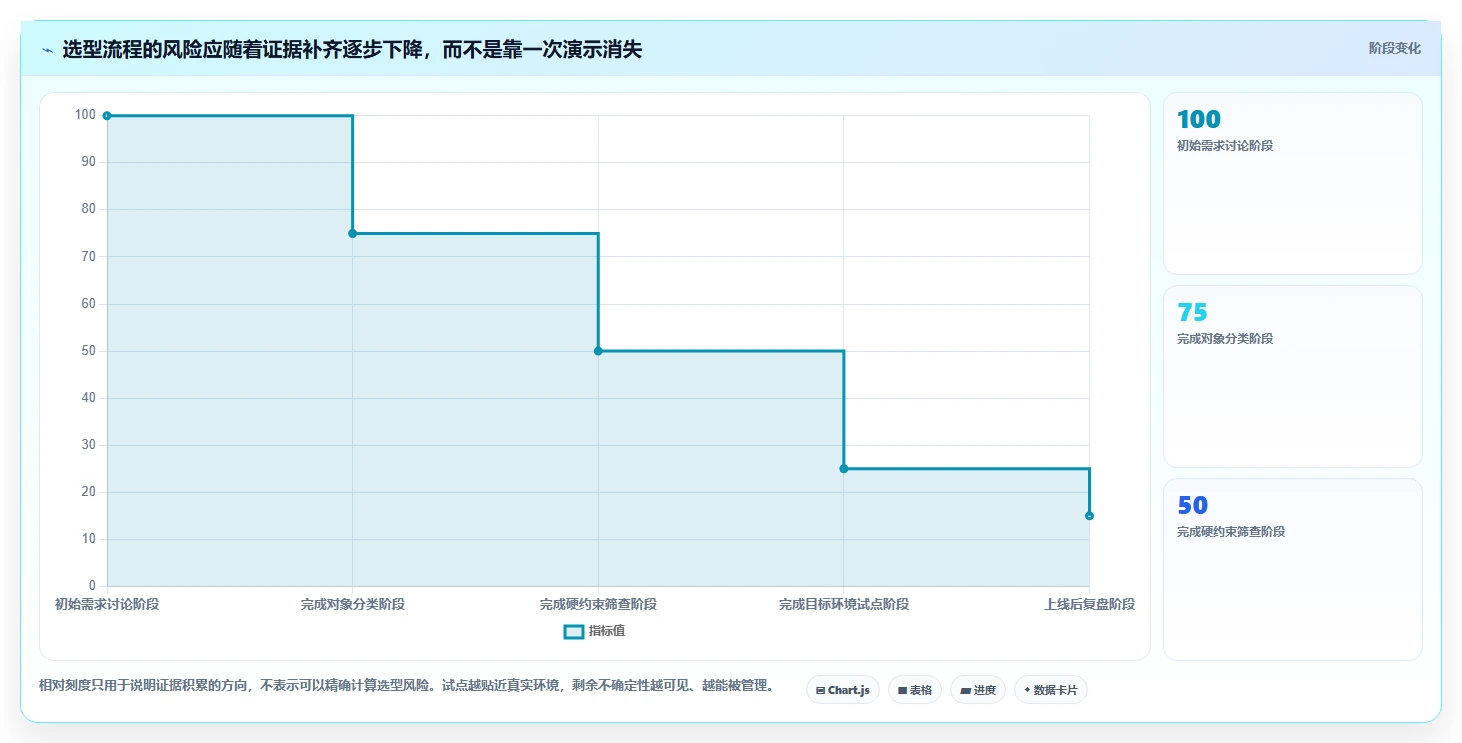
Task: Click 完成对象分类阶段 caption in the 75 card
Action: pyautogui.click(x=1225, y=339)
